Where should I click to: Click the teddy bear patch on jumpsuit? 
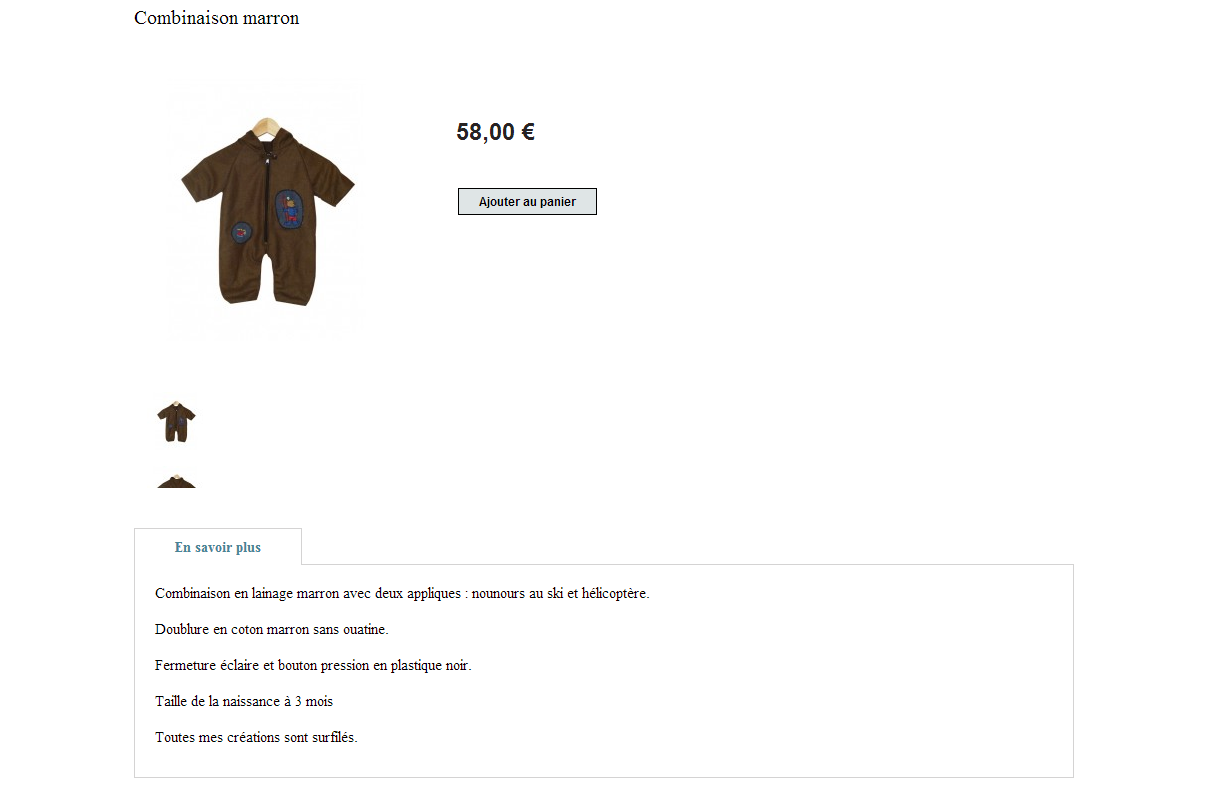[289, 210]
